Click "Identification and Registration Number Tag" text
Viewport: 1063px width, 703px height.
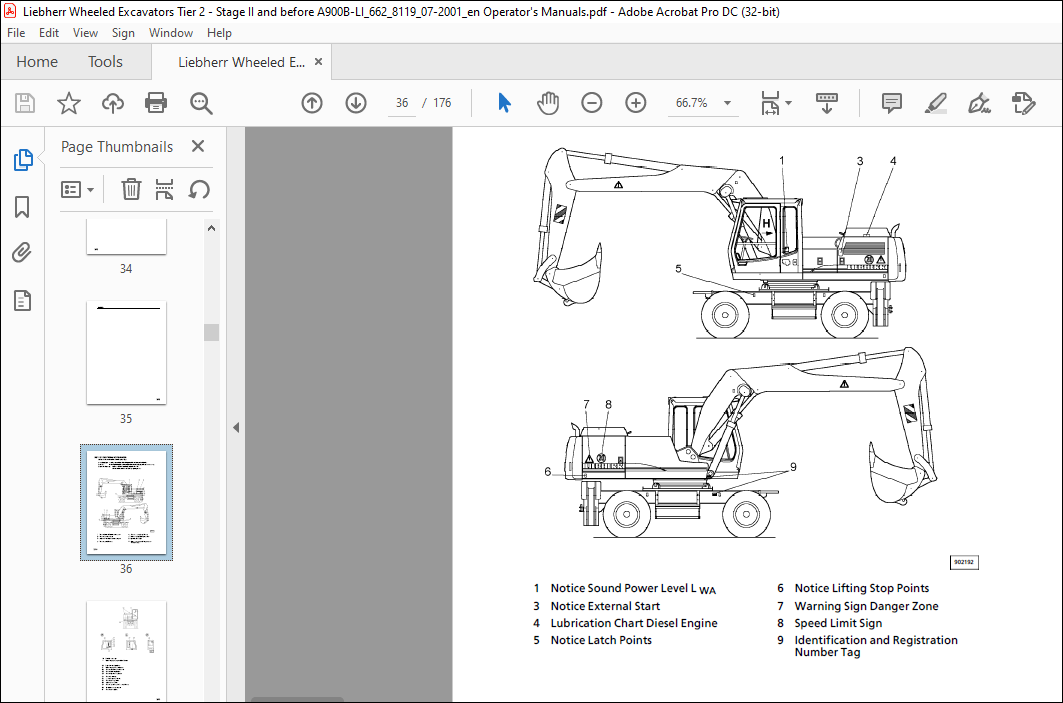pos(876,646)
